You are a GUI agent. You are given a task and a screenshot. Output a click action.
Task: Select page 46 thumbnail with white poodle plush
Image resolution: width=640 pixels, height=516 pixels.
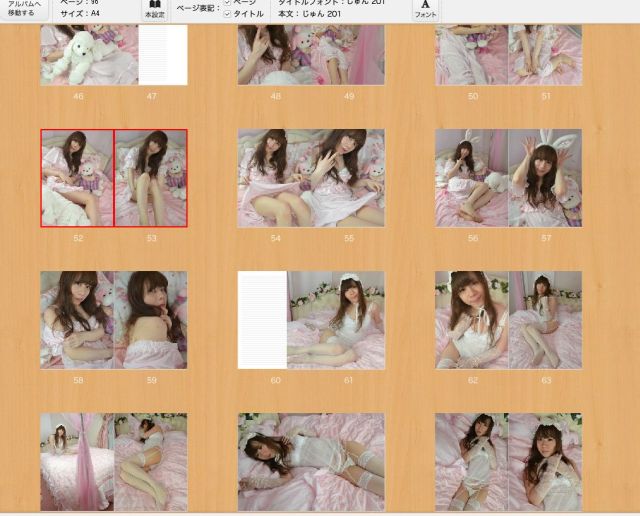point(89,55)
